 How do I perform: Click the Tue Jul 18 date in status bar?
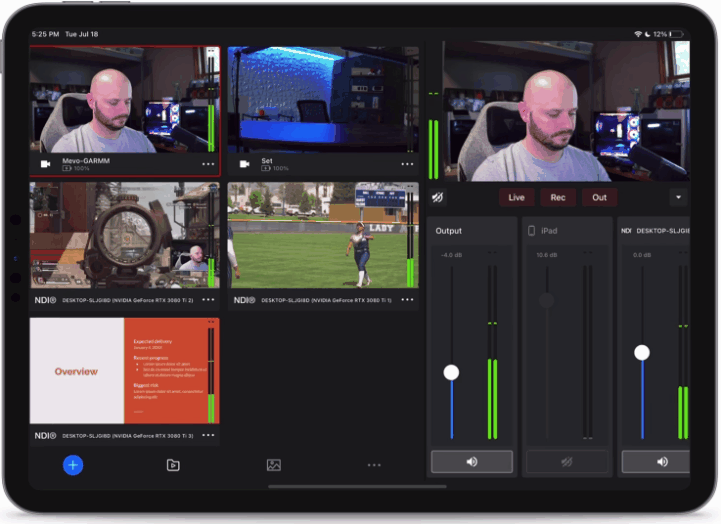coord(81,34)
